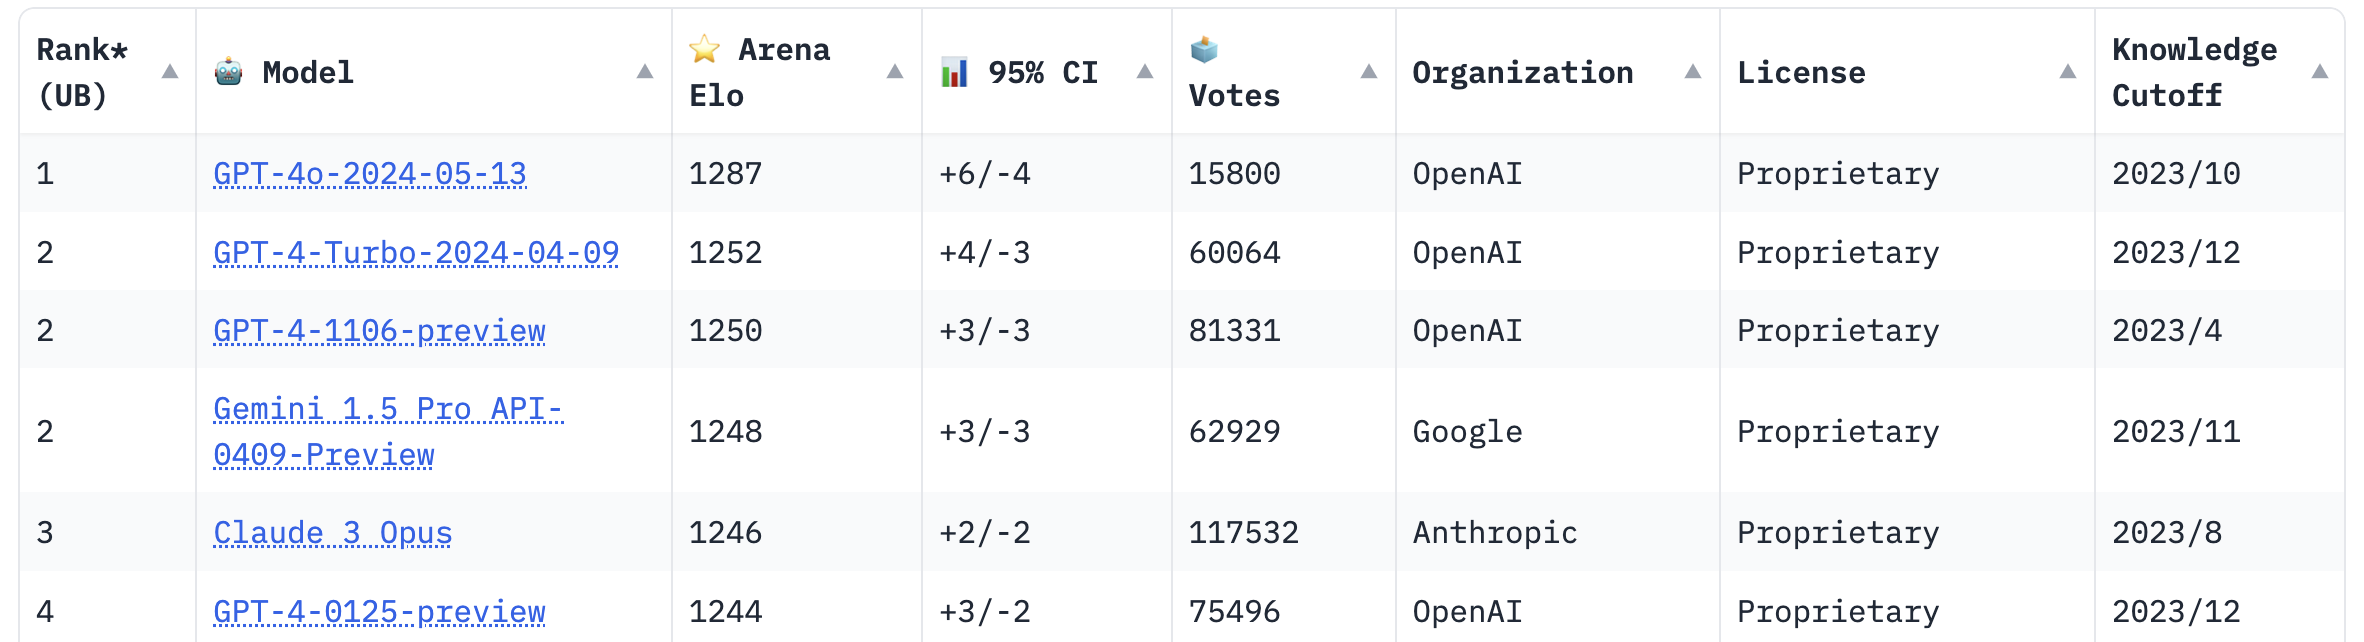Sort by Votes using sort arrow

coord(1369,71)
